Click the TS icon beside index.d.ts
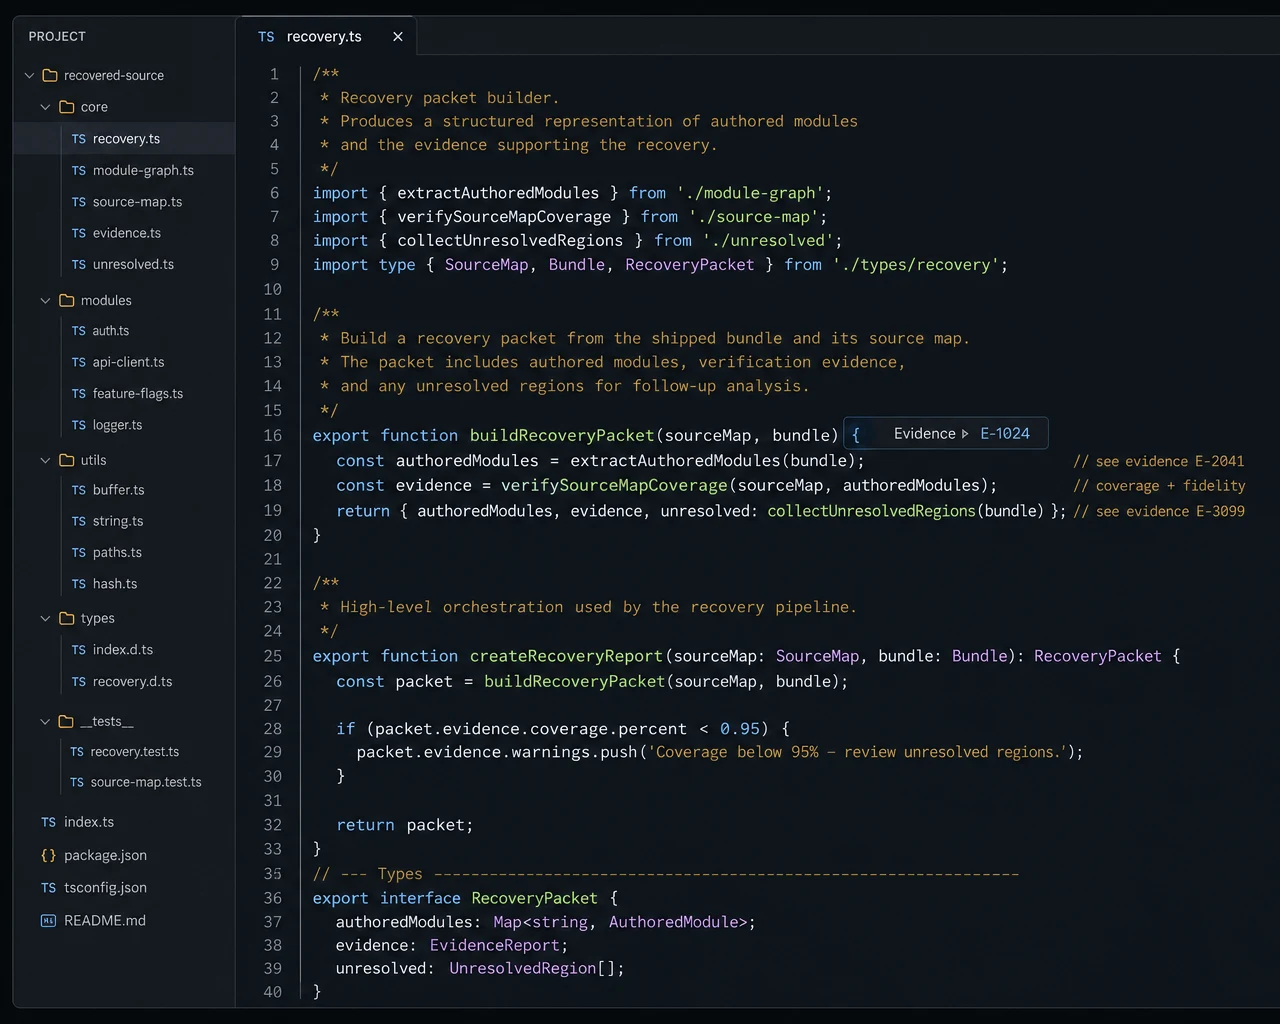1280x1024 pixels. 79,650
